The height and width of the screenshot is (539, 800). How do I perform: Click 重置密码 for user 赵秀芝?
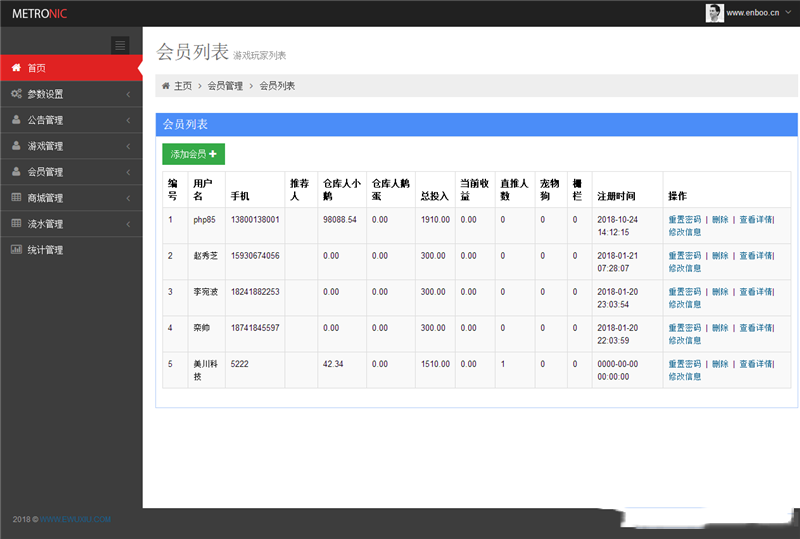point(685,256)
